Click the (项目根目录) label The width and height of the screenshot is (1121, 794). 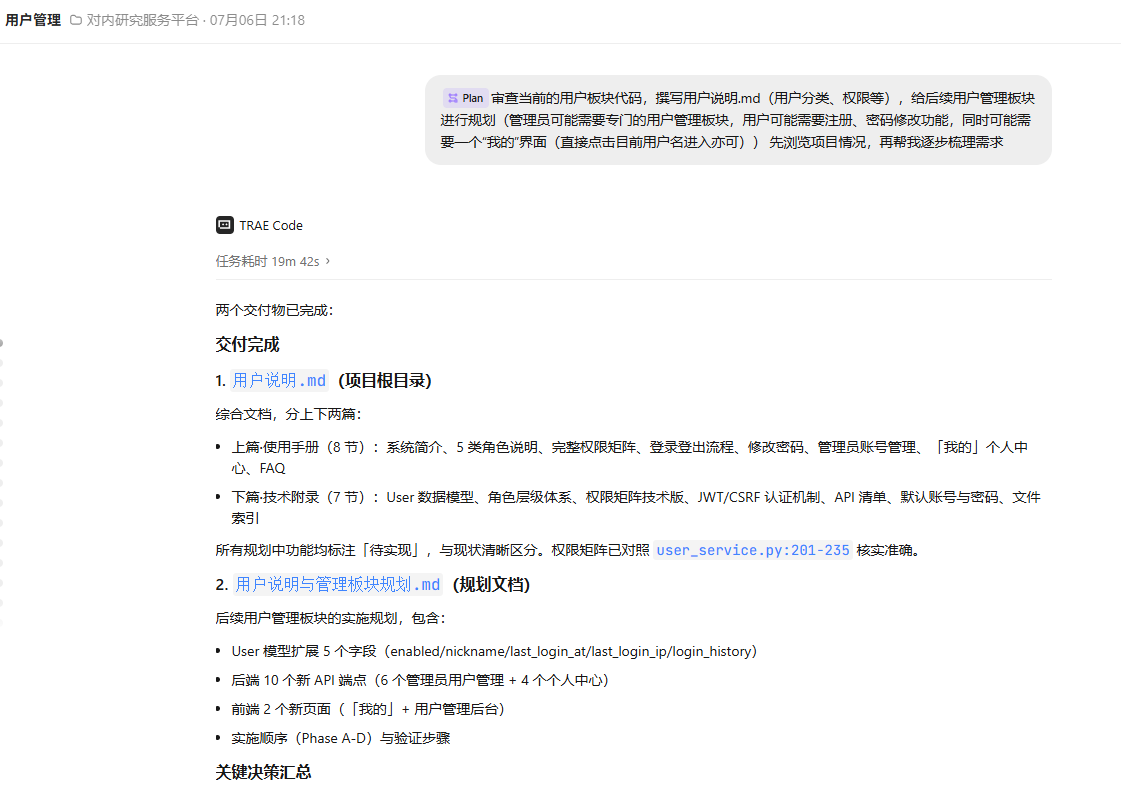pyautogui.click(x=385, y=381)
